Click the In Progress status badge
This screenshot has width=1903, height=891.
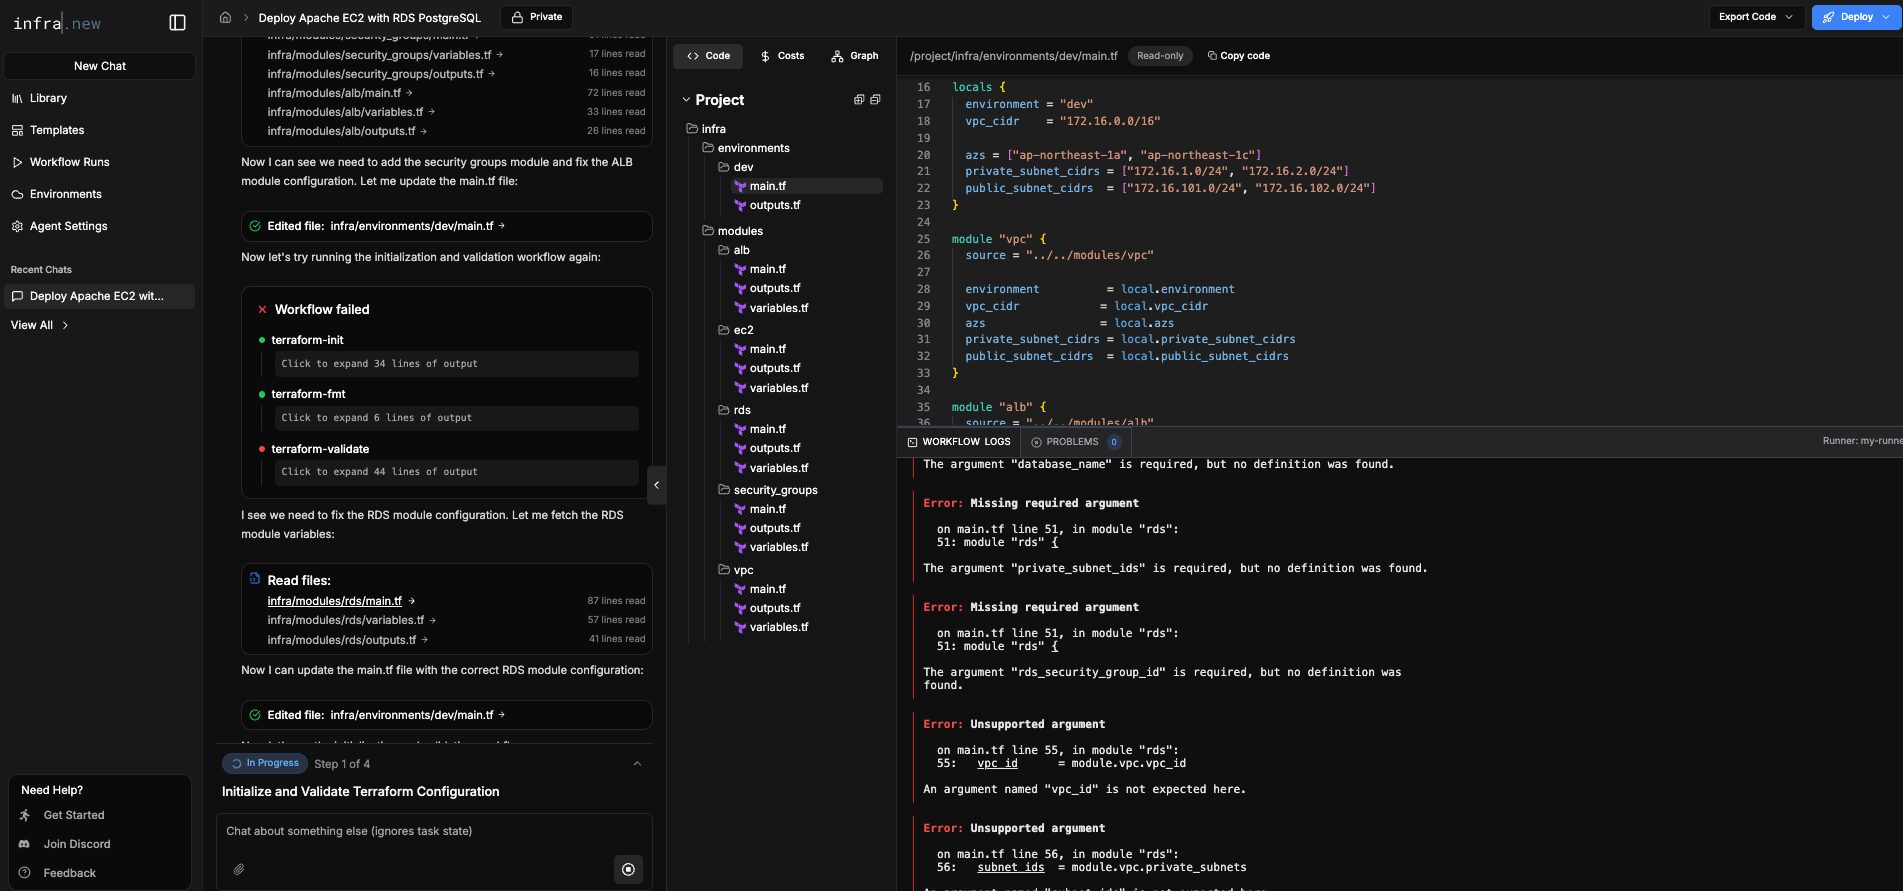(x=265, y=763)
